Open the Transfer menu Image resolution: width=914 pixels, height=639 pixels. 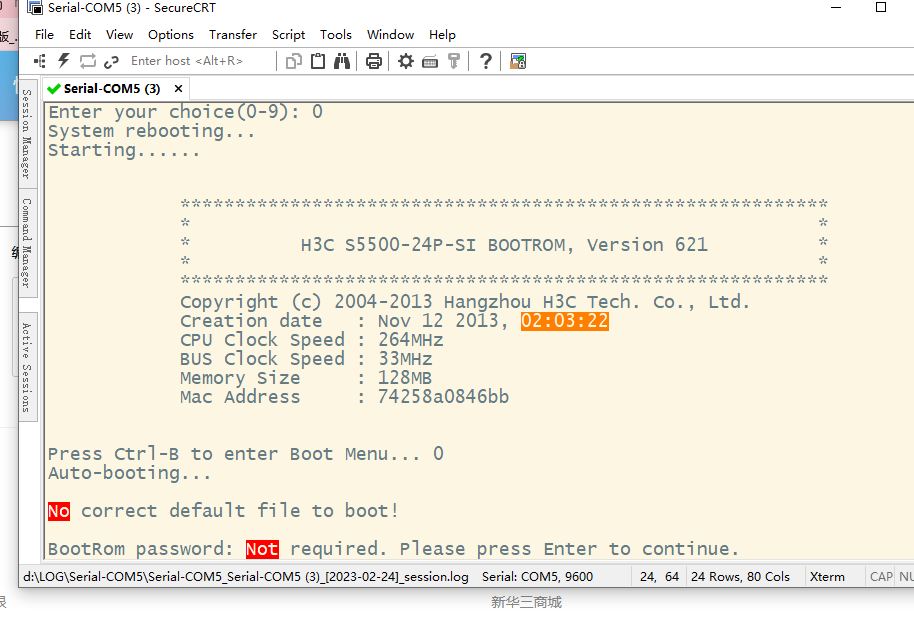point(233,34)
